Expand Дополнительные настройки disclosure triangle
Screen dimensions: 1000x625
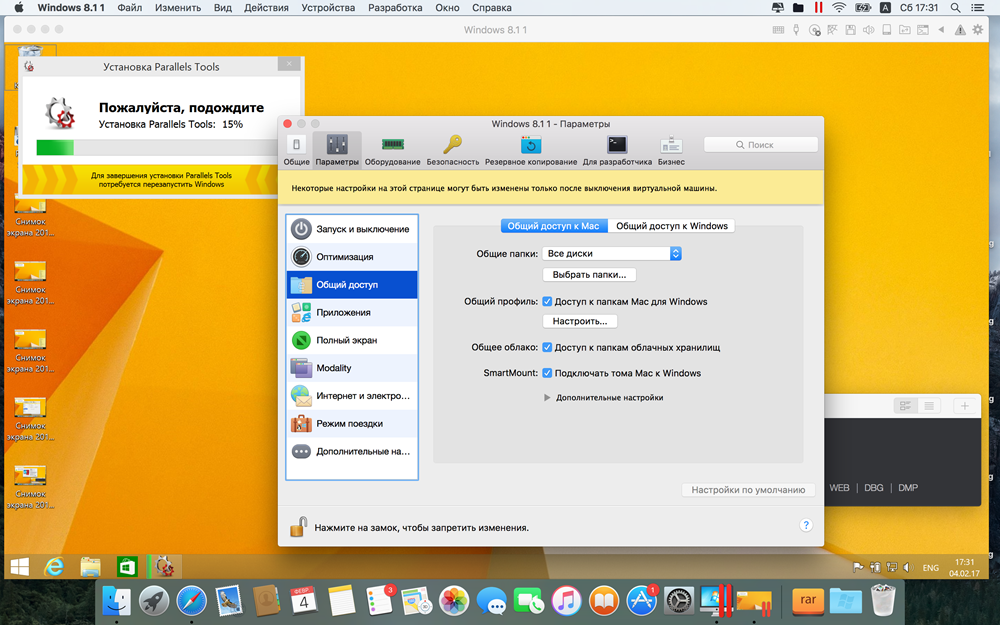pyautogui.click(x=547, y=397)
